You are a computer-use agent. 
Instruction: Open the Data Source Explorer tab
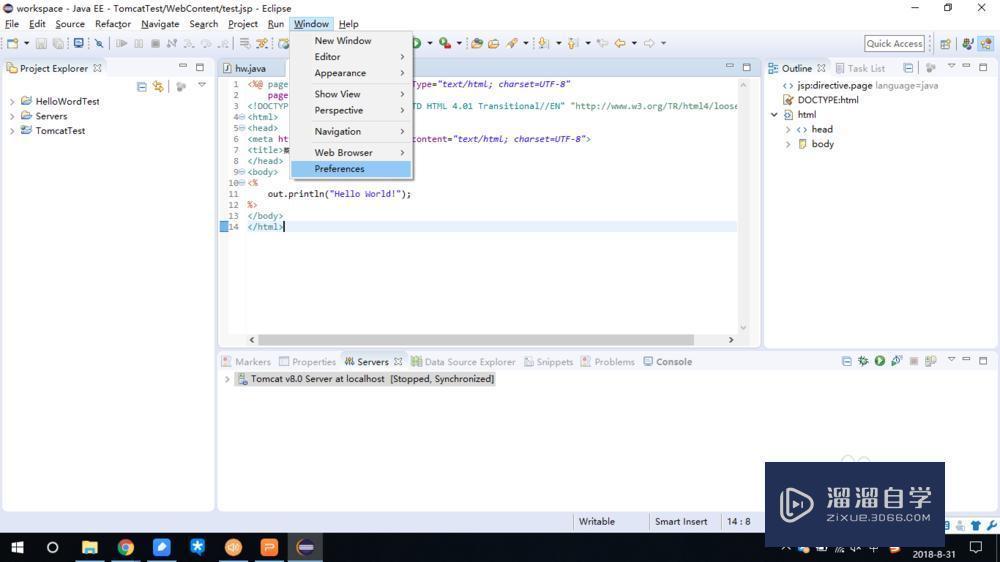tap(469, 362)
